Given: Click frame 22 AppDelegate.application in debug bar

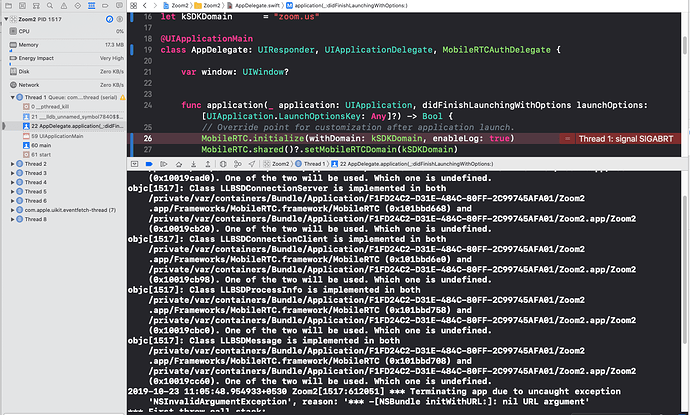Looking at the screenshot, I should (x=412, y=164).
